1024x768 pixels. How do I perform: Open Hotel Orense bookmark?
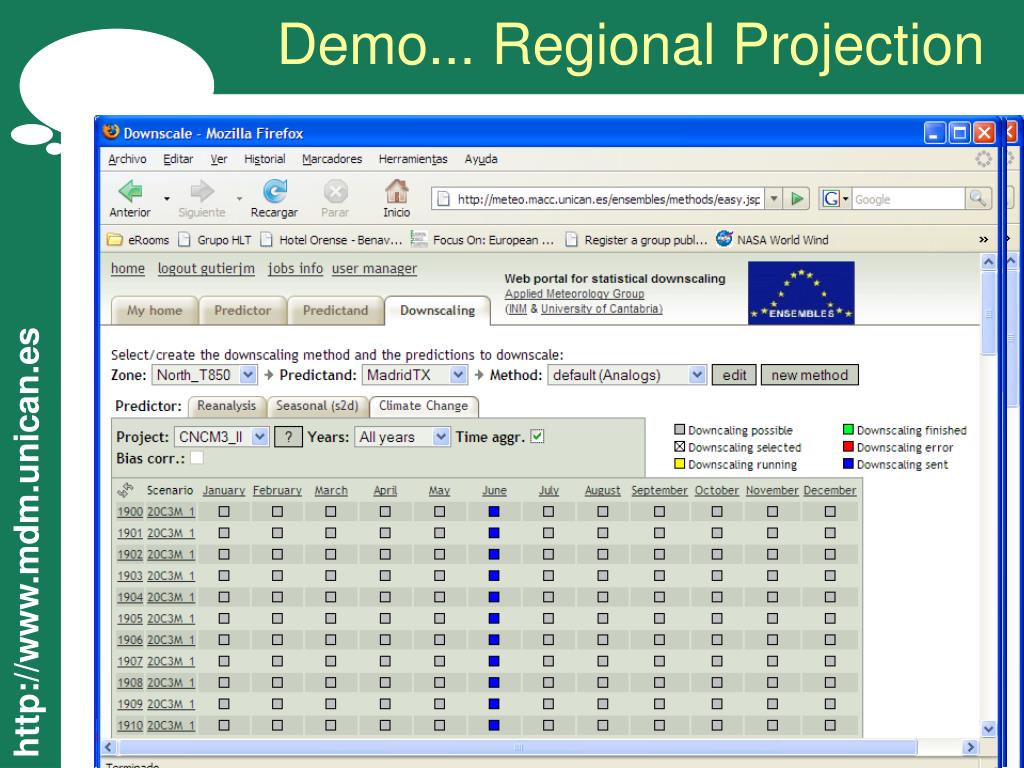(331, 240)
